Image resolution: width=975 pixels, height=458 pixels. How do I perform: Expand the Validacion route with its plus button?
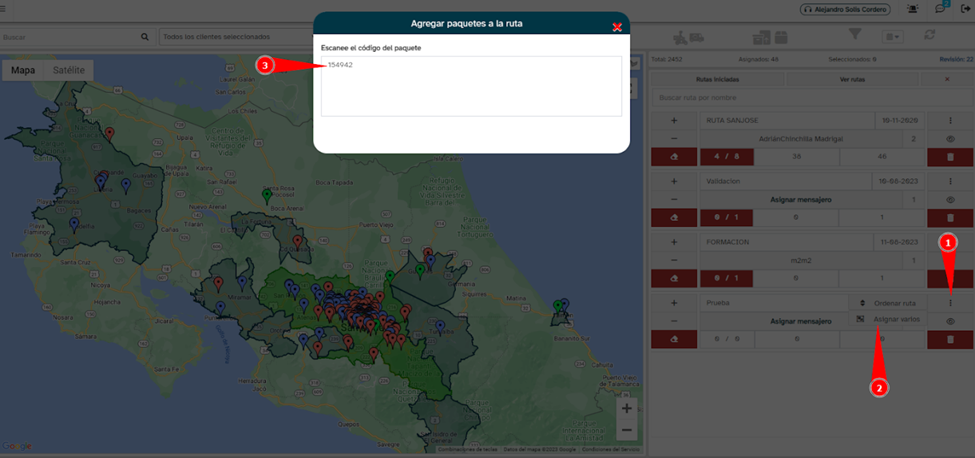(674, 181)
